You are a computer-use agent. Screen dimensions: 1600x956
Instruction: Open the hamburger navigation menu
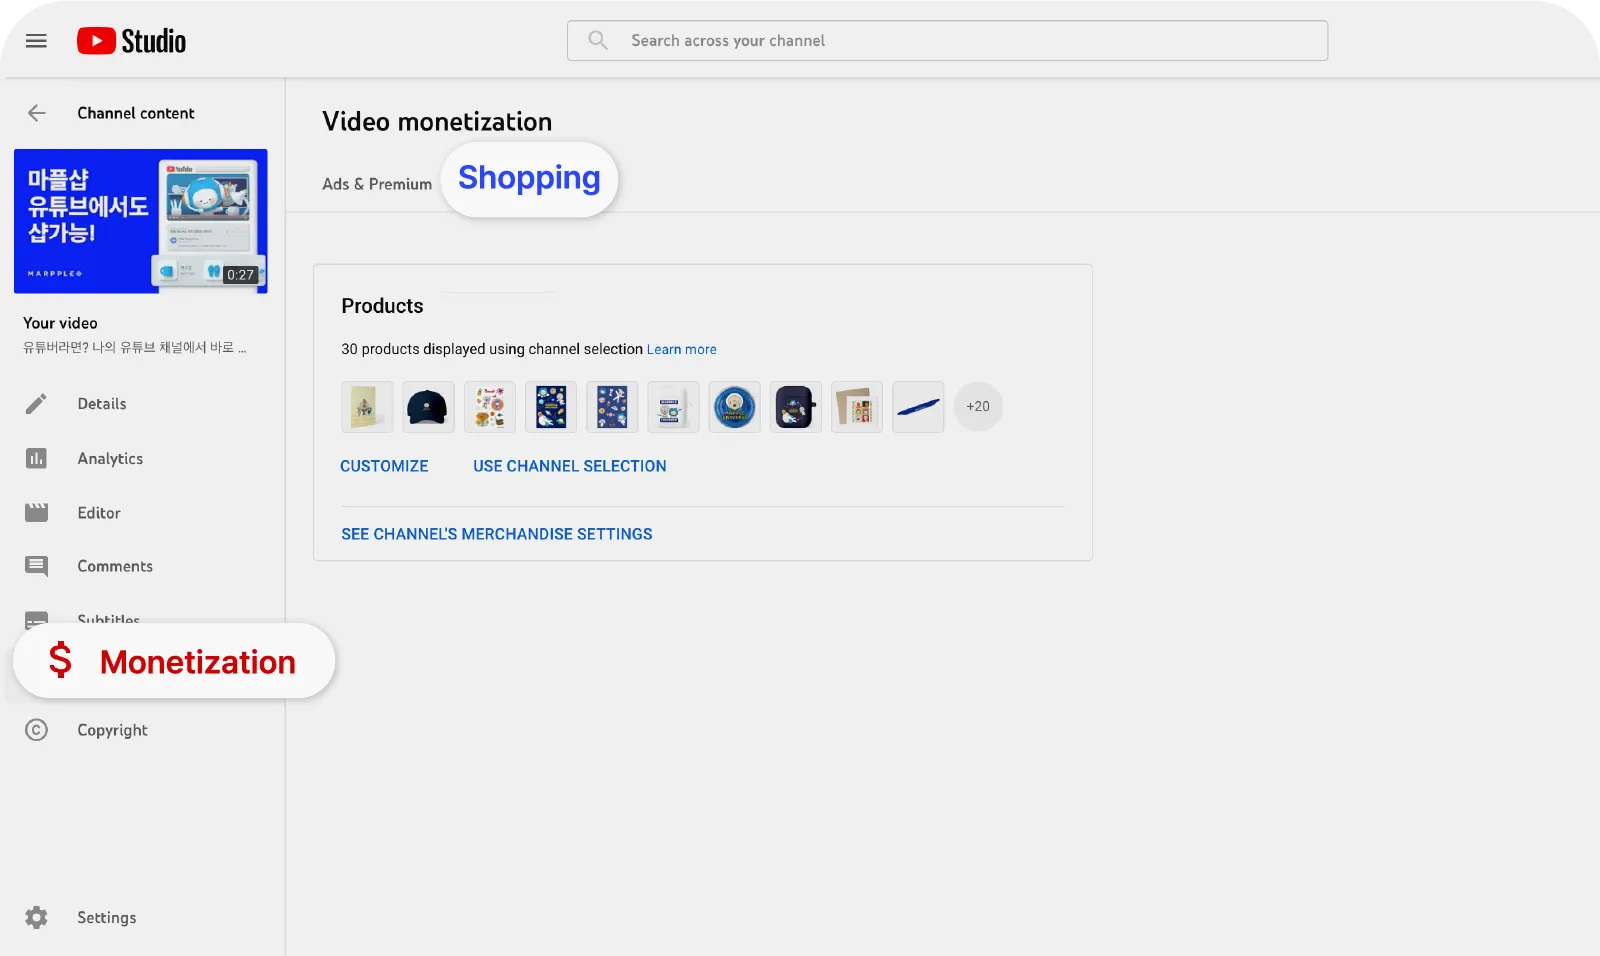(36, 41)
